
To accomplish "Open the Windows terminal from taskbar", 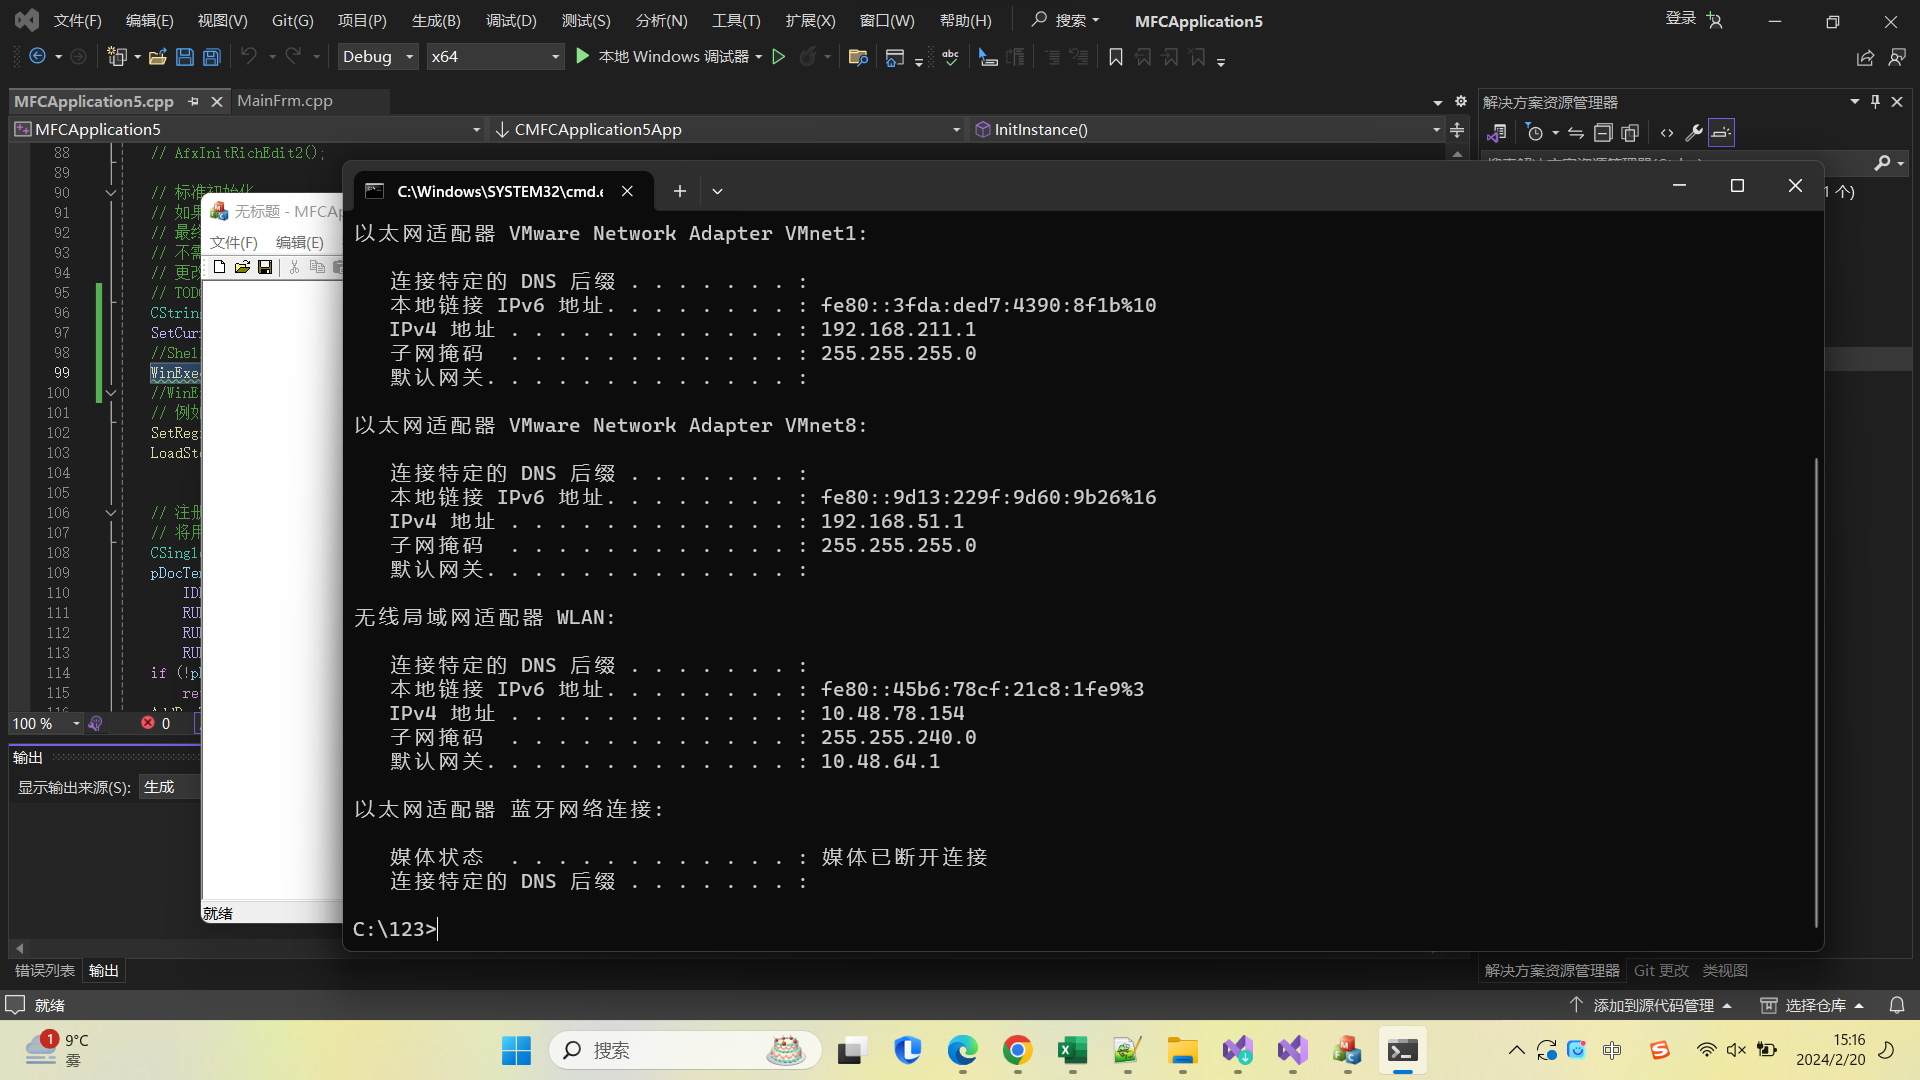I will [x=1402, y=1051].
